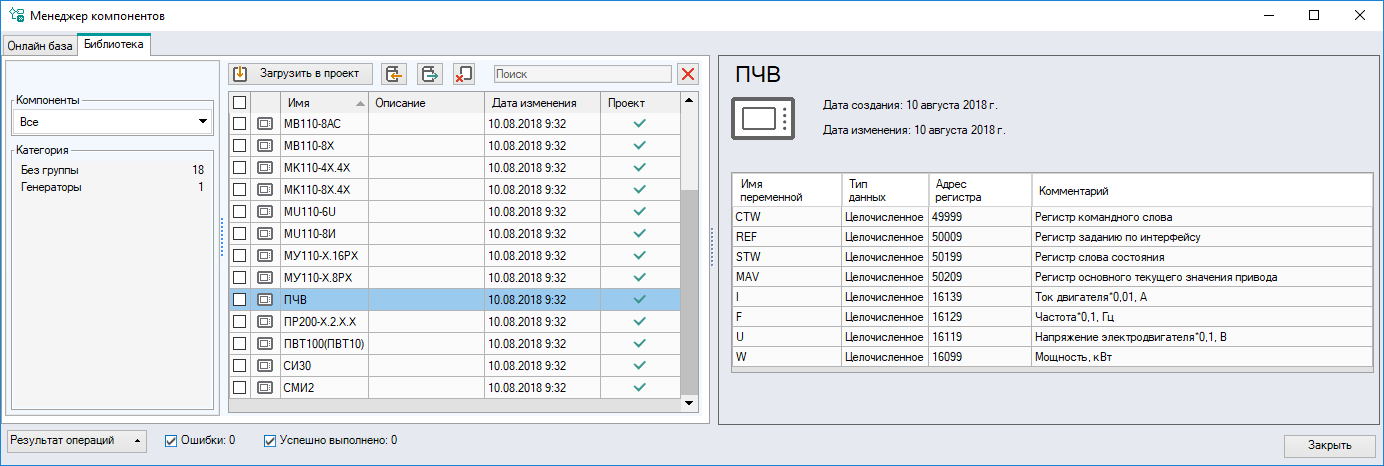
Task: Click the export component icon in toolbar
Action: [430, 74]
